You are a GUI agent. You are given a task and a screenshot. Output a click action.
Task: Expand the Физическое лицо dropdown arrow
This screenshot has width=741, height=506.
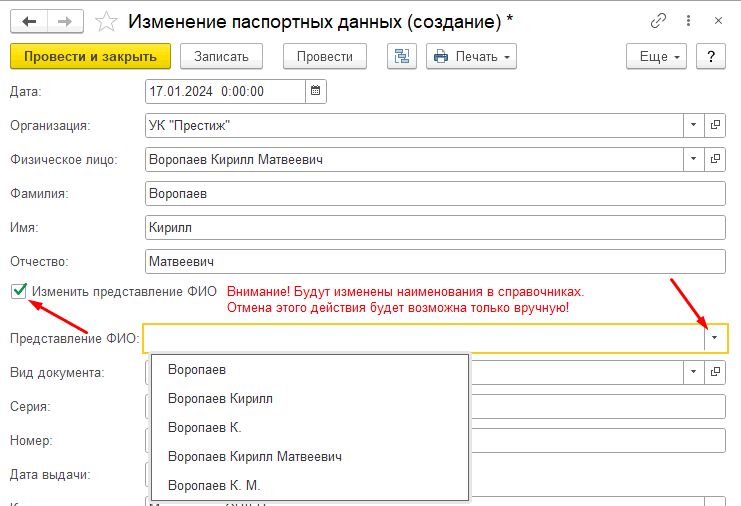pos(694,159)
